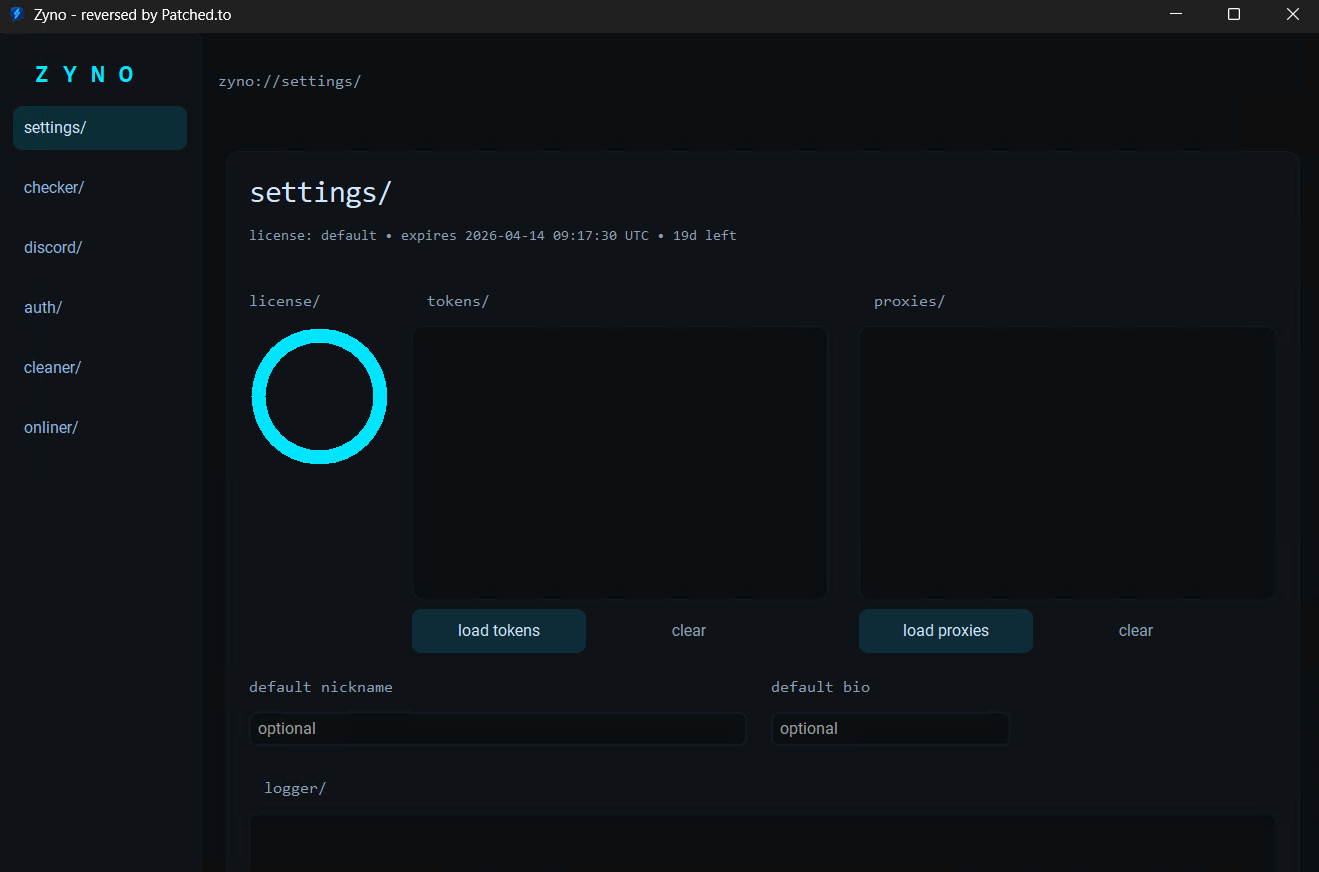Click the Zyno lightning app icon in title bar
The image size is (1319, 872).
click(x=16, y=15)
